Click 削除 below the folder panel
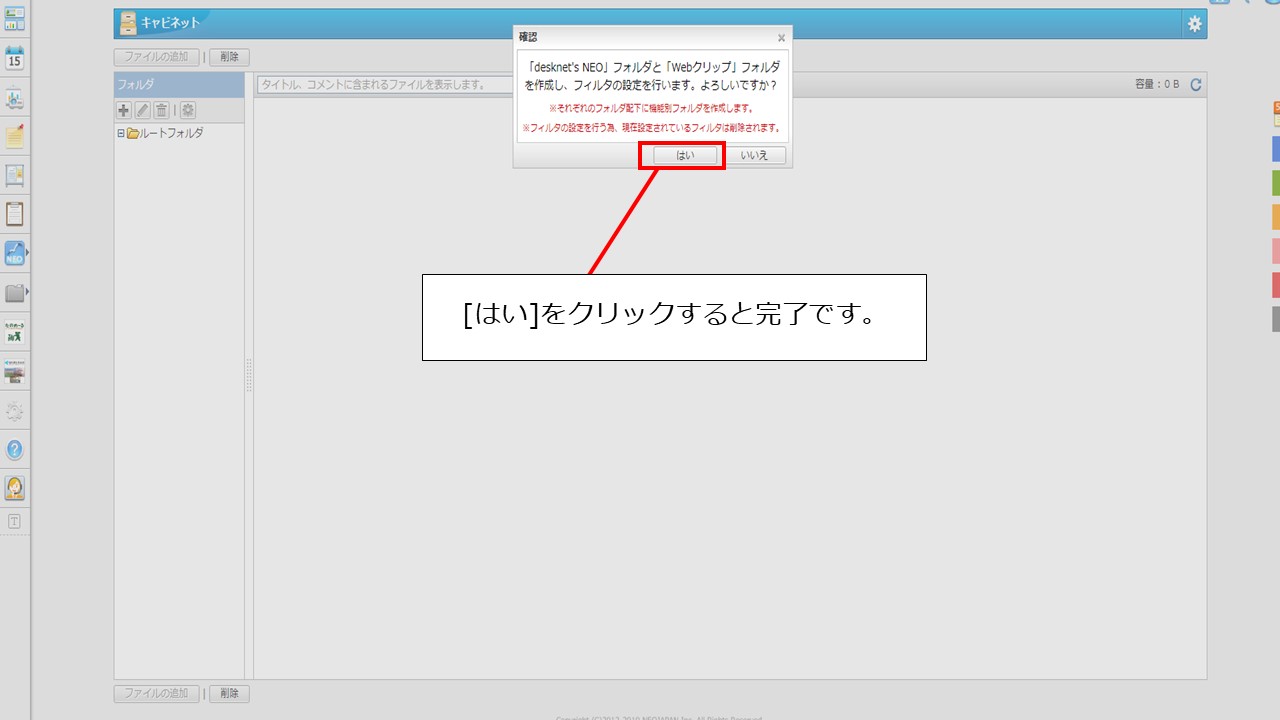This screenshot has width=1280, height=720. click(x=229, y=694)
